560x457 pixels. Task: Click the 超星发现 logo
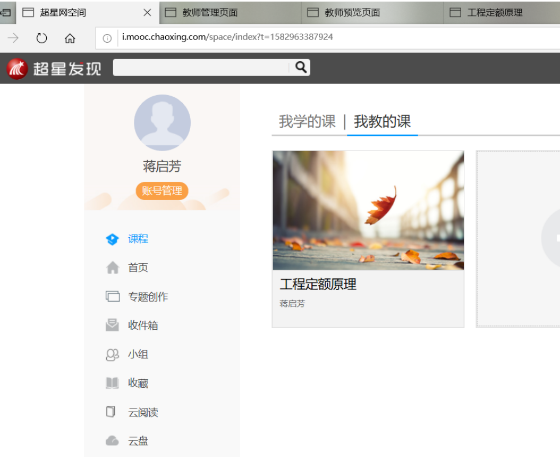click(x=54, y=69)
